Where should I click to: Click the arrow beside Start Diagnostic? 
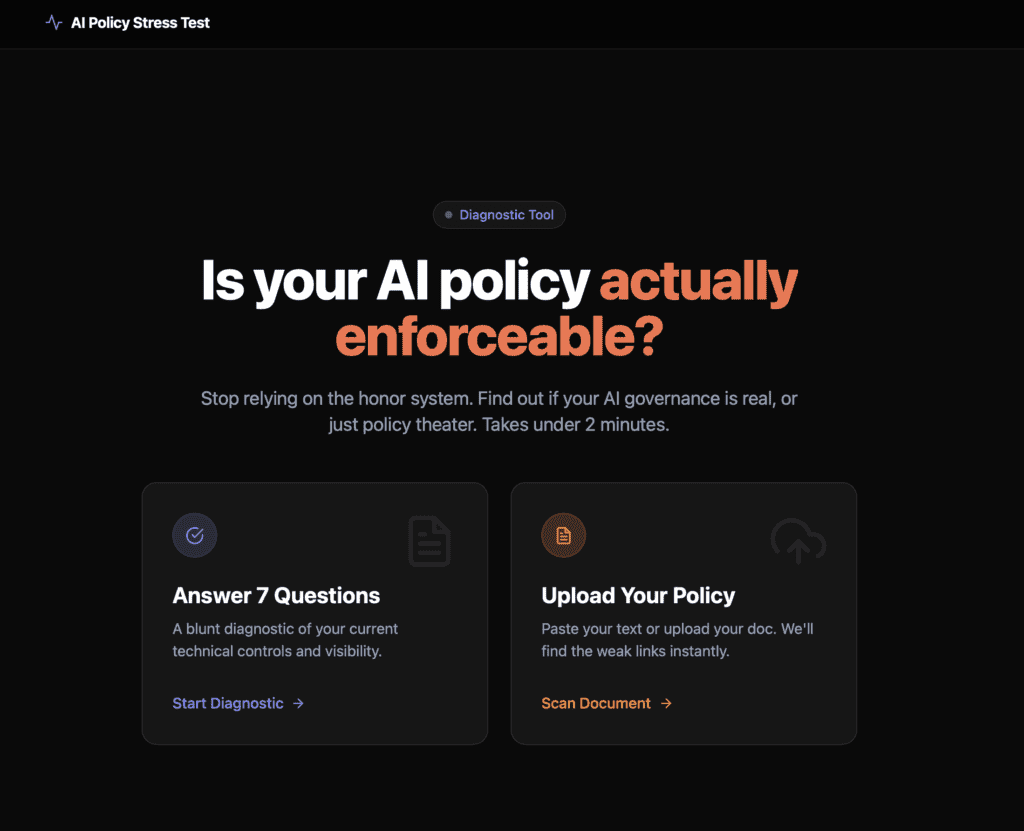tap(298, 703)
